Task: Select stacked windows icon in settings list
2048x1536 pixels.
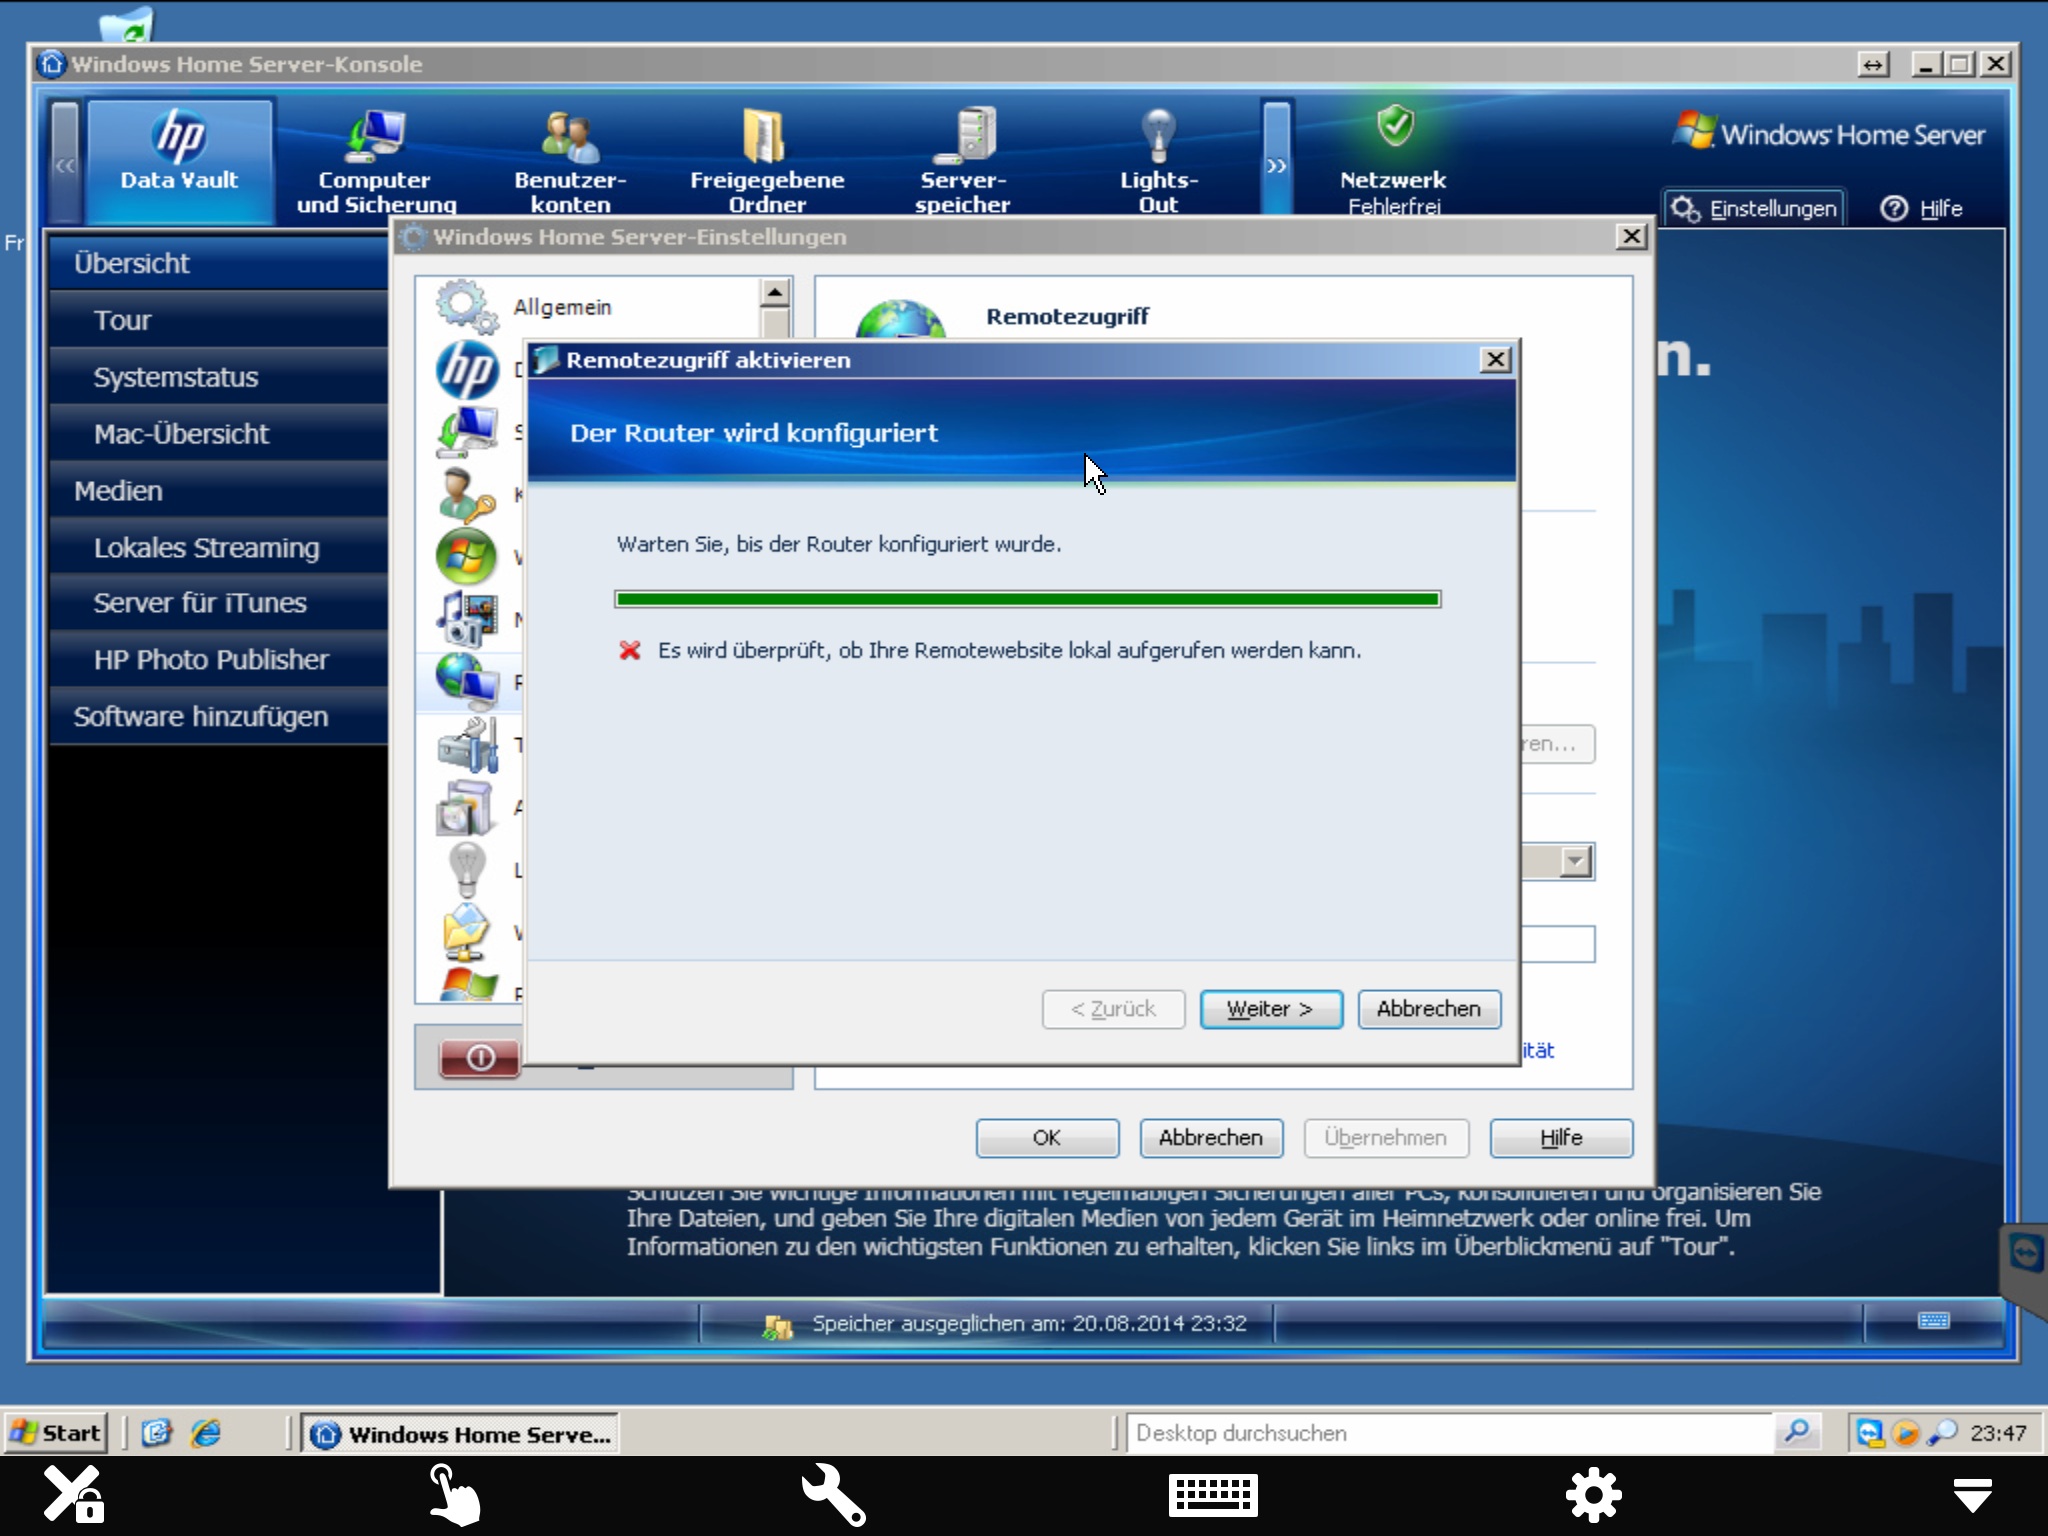Action: pos(467,806)
